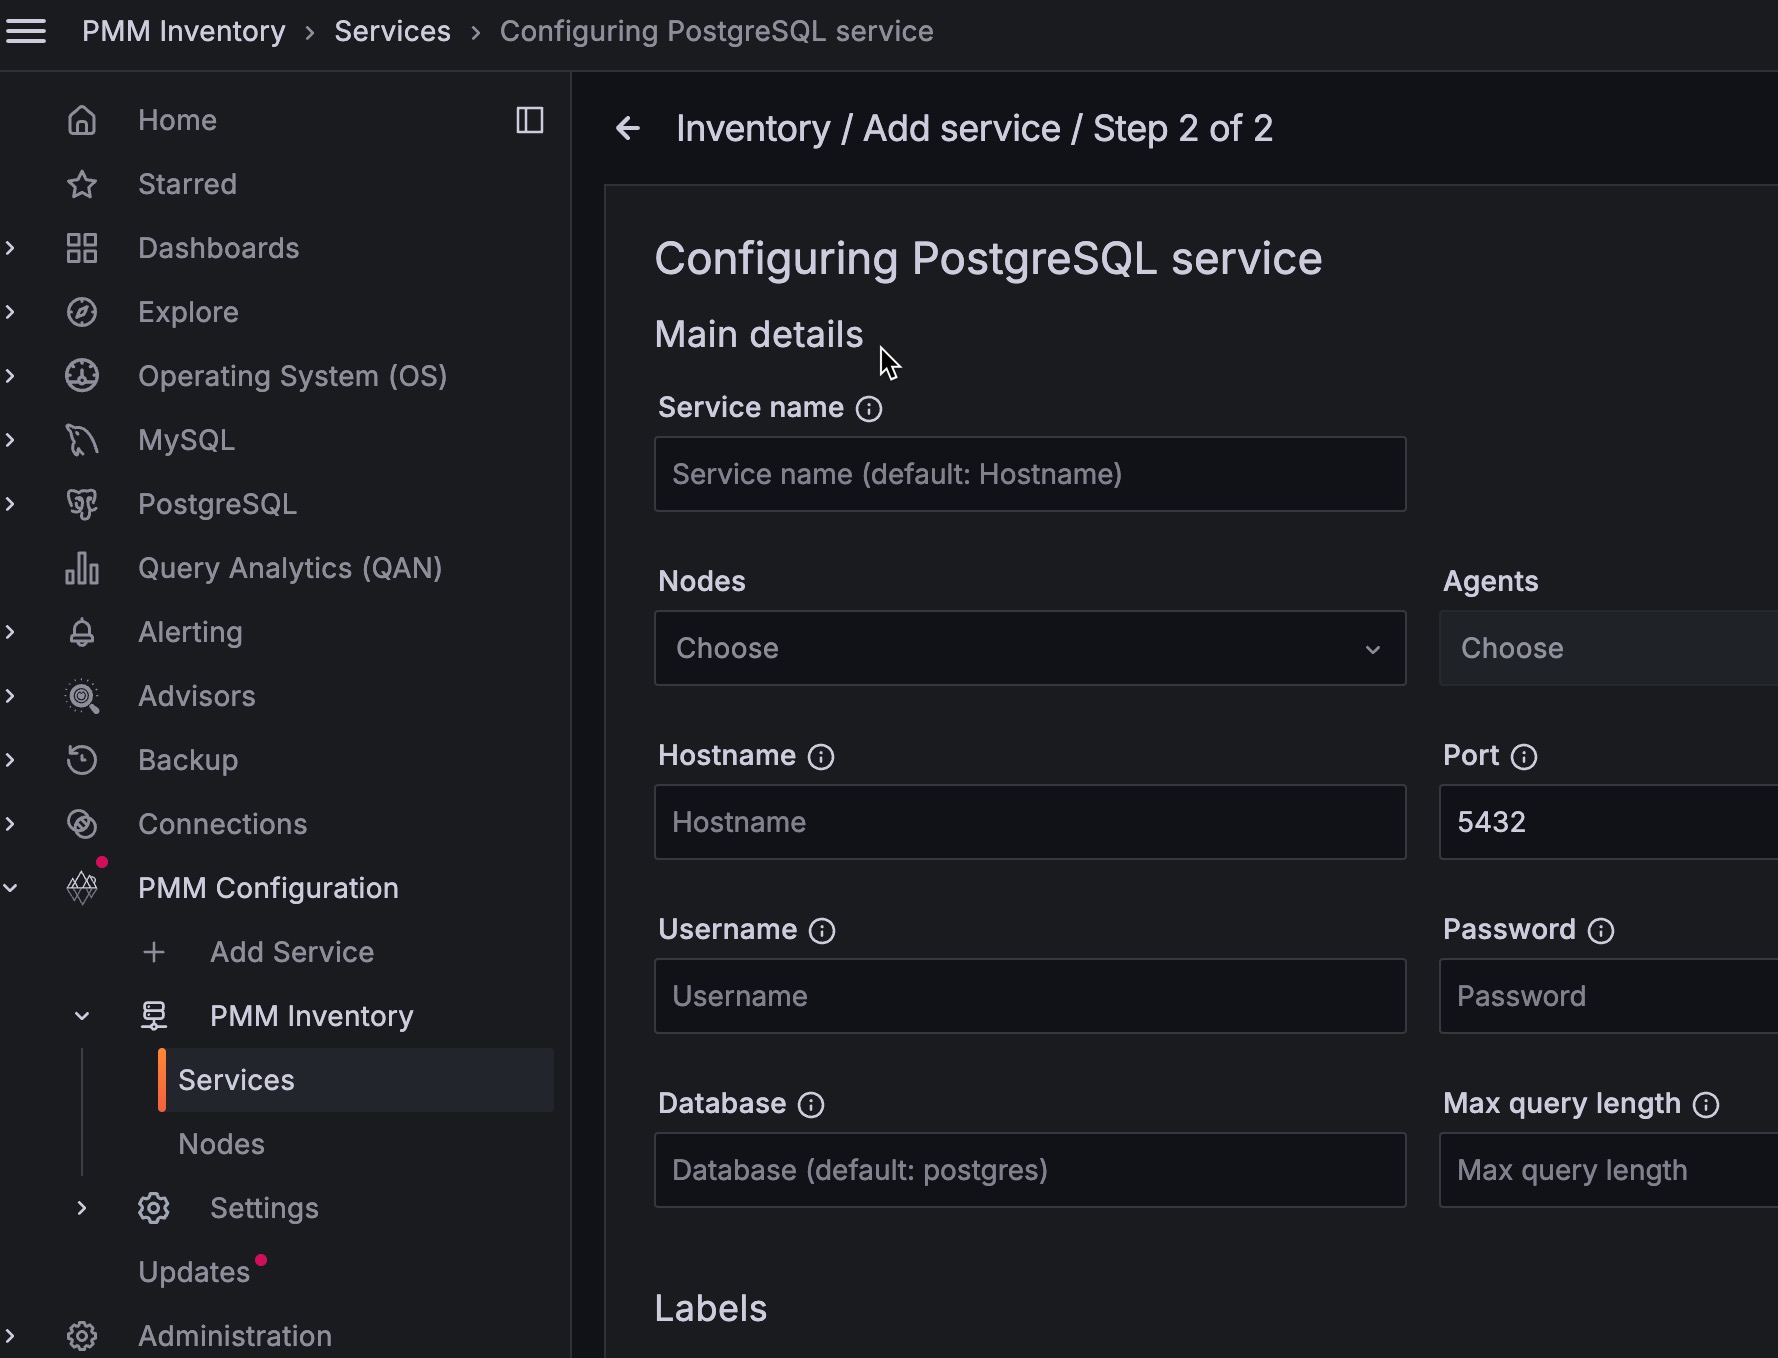Show info tooltip for Service name
The height and width of the screenshot is (1358, 1778).
tap(869, 409)
